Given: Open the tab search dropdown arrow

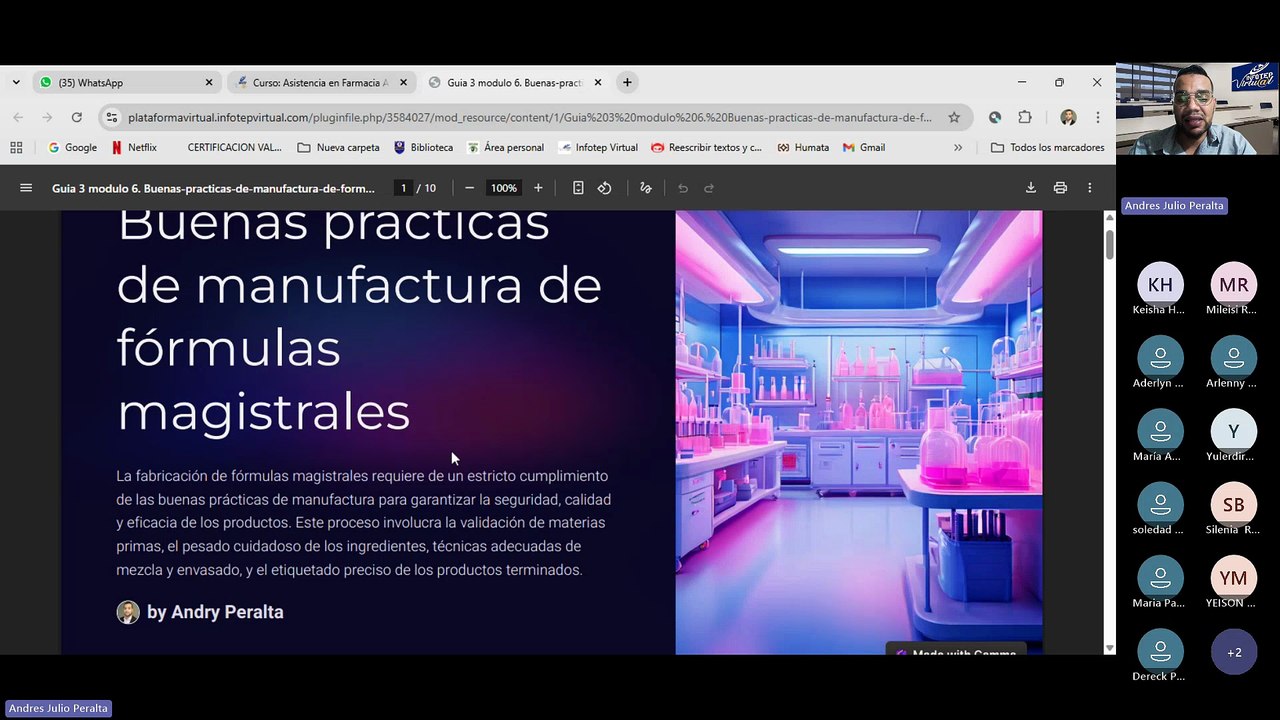Looking at the screenshot, I should tap(16, 83).
